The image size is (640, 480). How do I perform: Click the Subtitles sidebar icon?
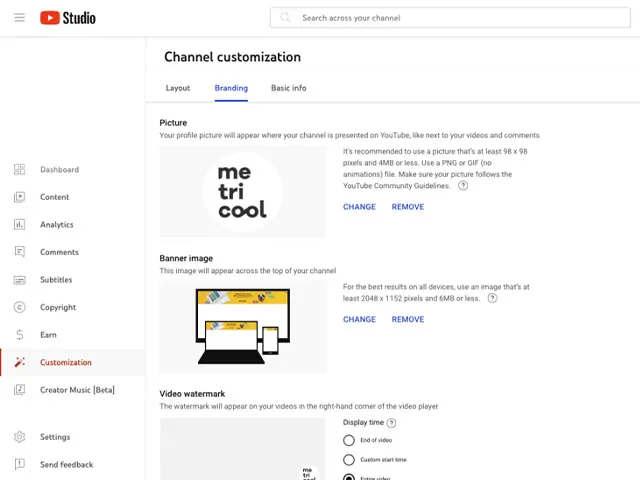pos(19,280)
